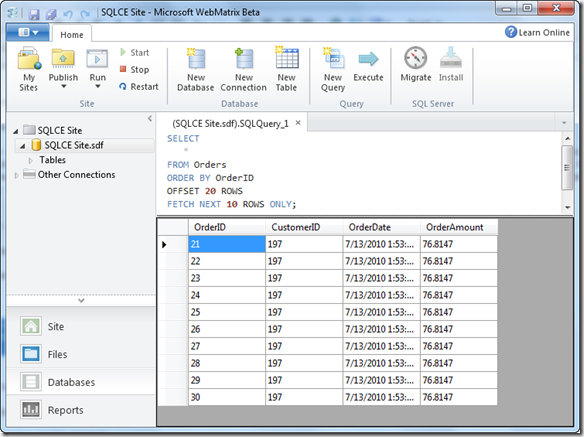The width and height of the screenshot is (584, 437).
Task: Open the Files workspace
Action: pos(81,354)
